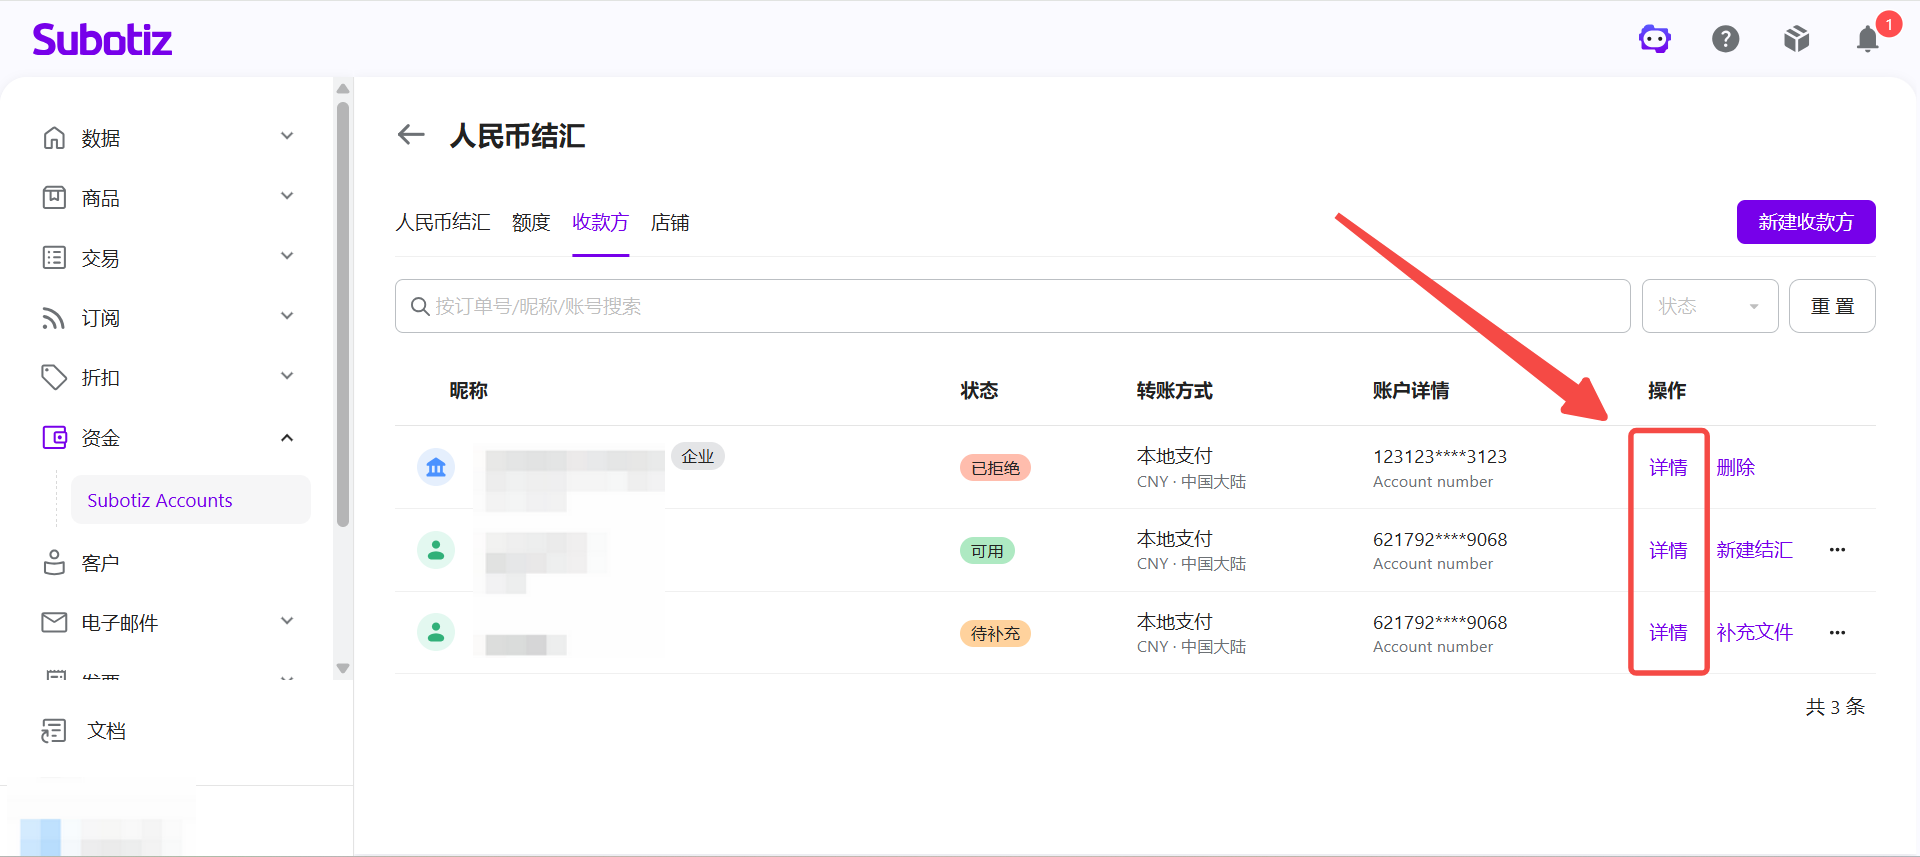1920x857 pixels.
Task: Click 新建结汇 link
Action: pos(1754,550)
